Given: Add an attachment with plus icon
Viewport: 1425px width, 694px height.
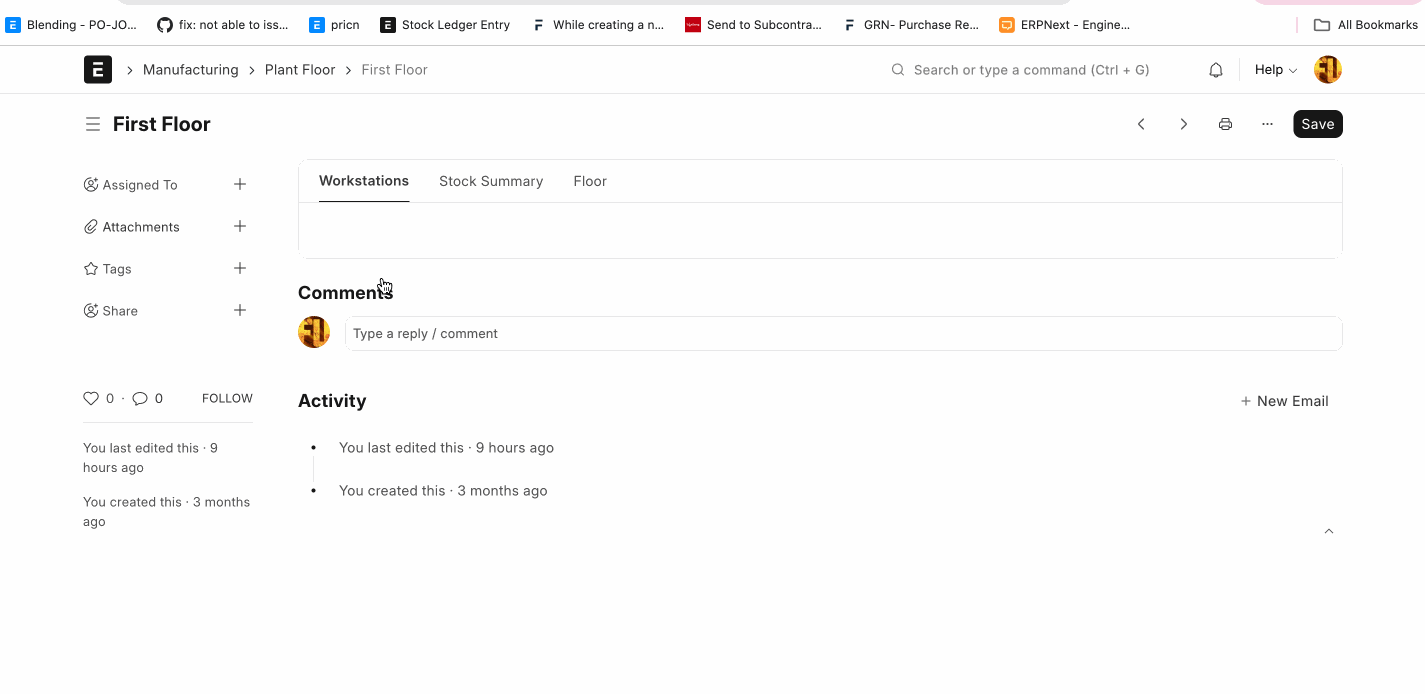Looking at the screenshot, I should [x=240, y=226].
